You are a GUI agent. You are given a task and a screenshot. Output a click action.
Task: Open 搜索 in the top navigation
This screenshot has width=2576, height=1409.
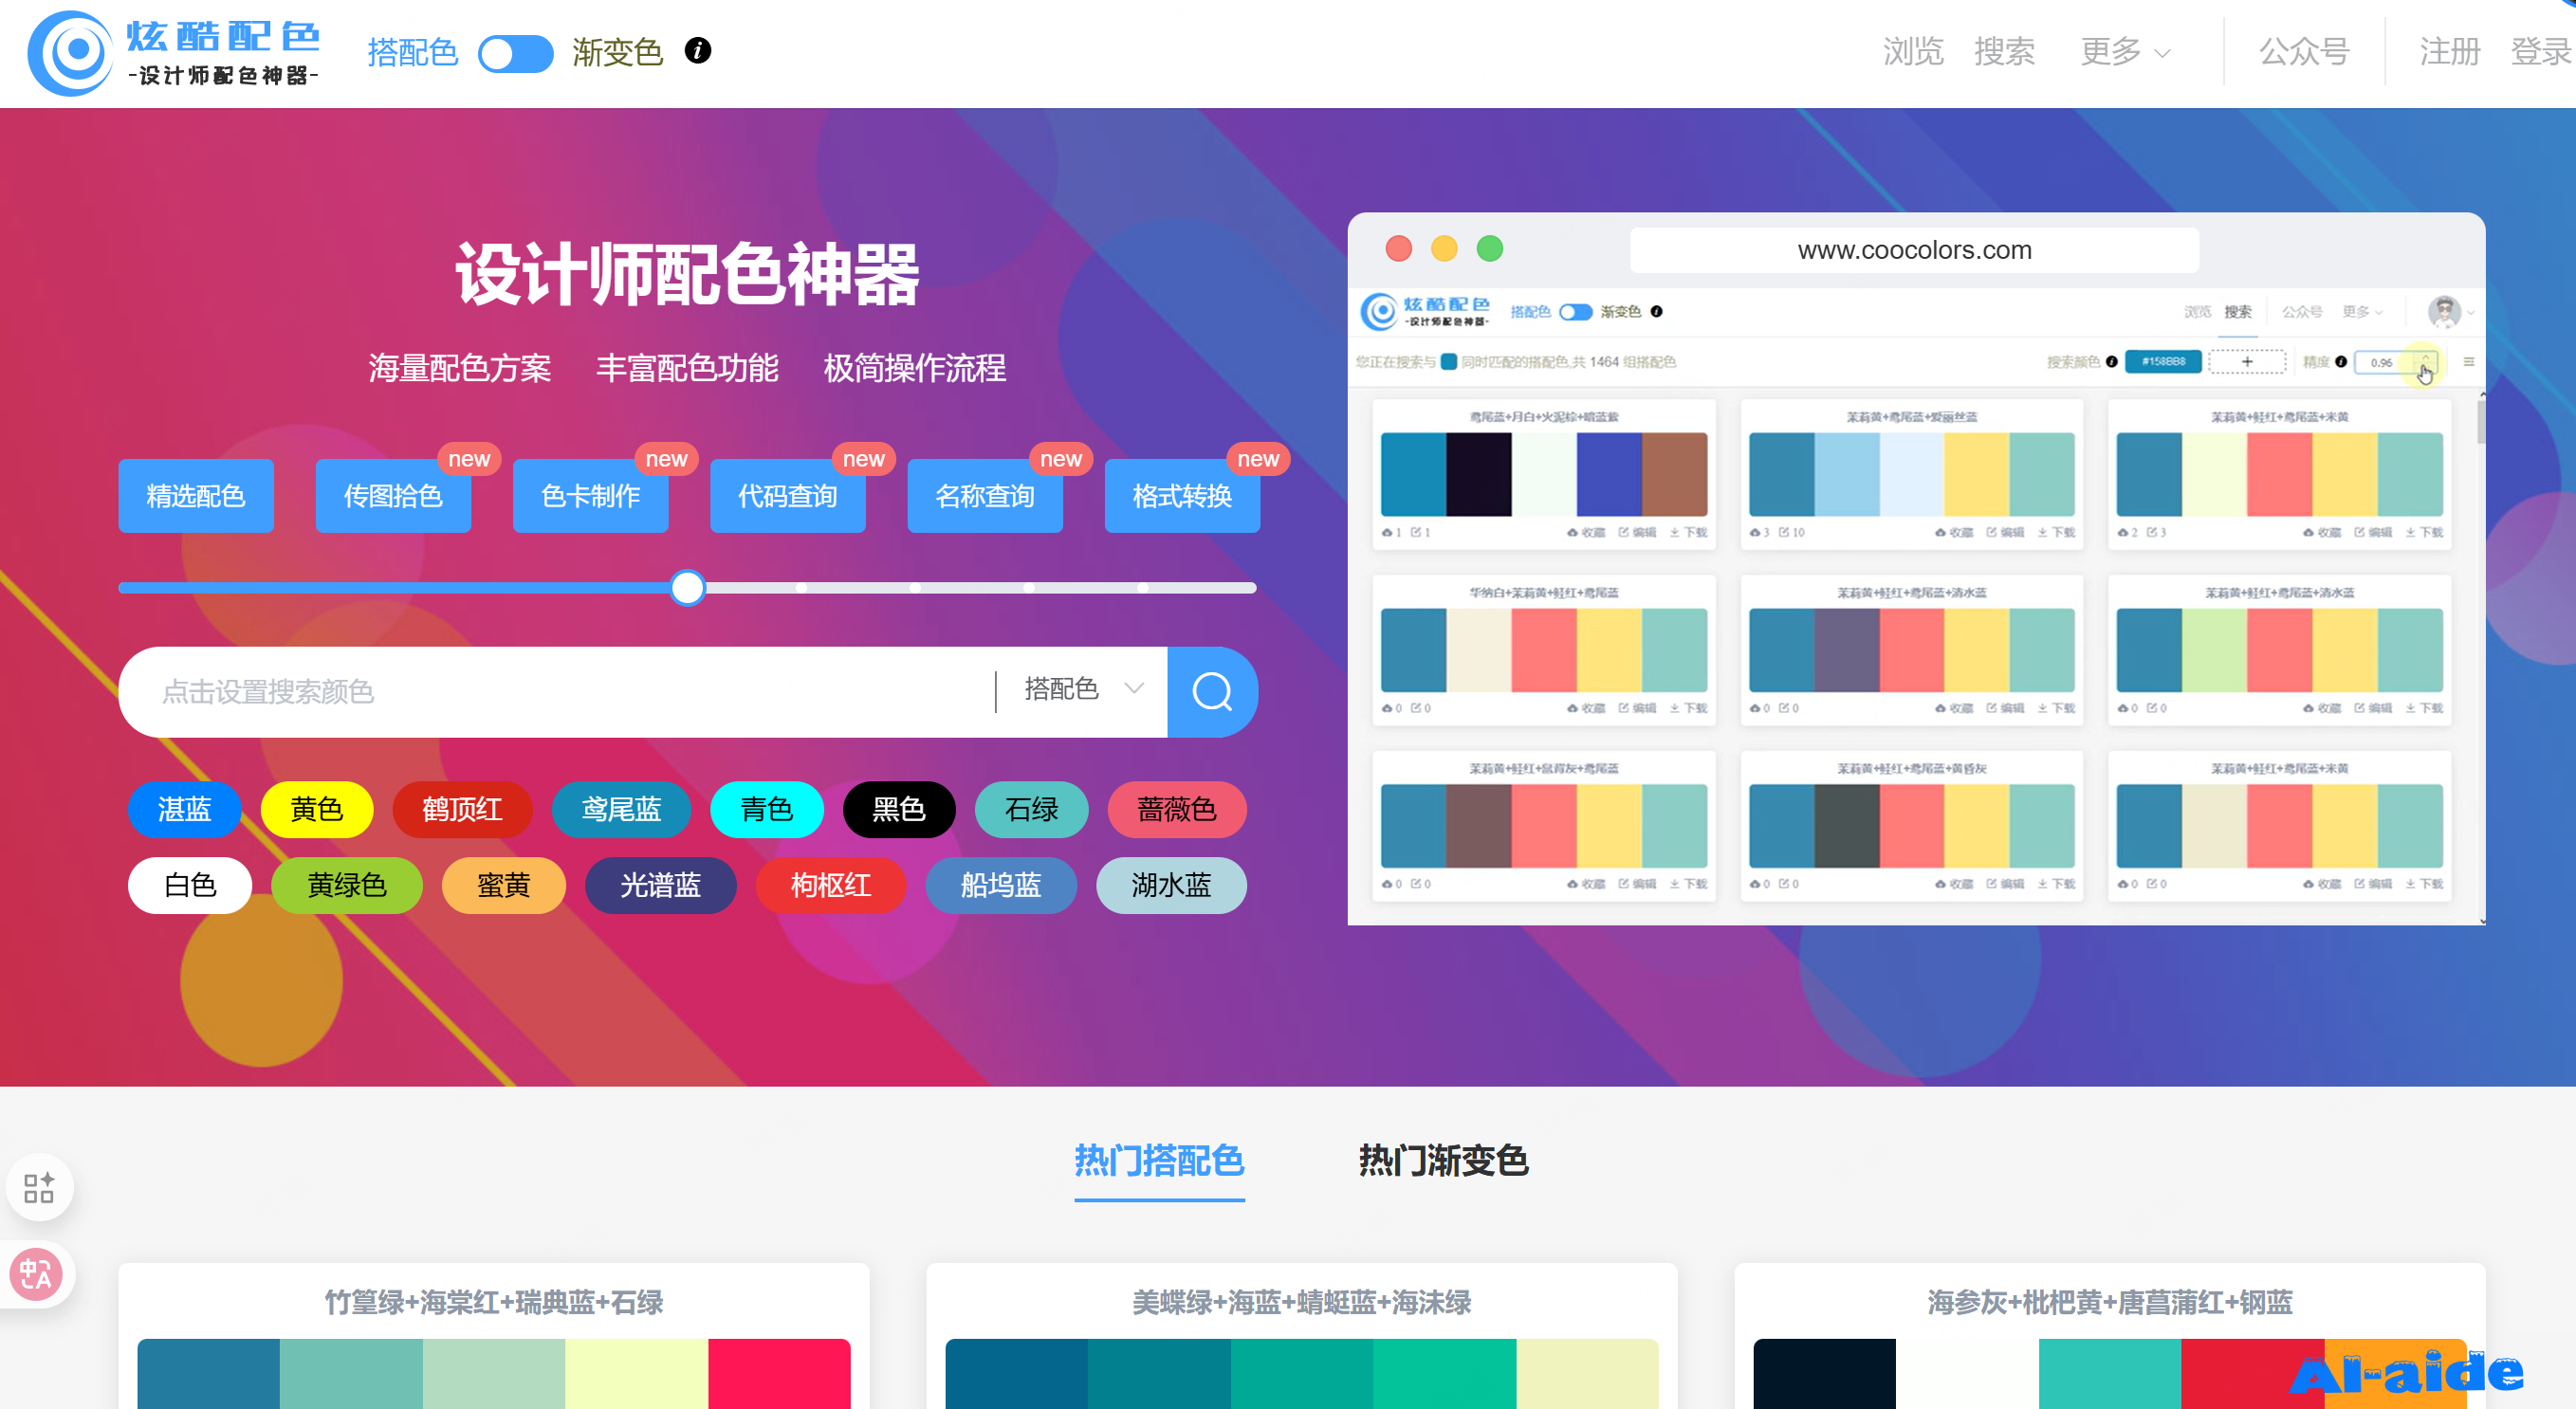2004,51
